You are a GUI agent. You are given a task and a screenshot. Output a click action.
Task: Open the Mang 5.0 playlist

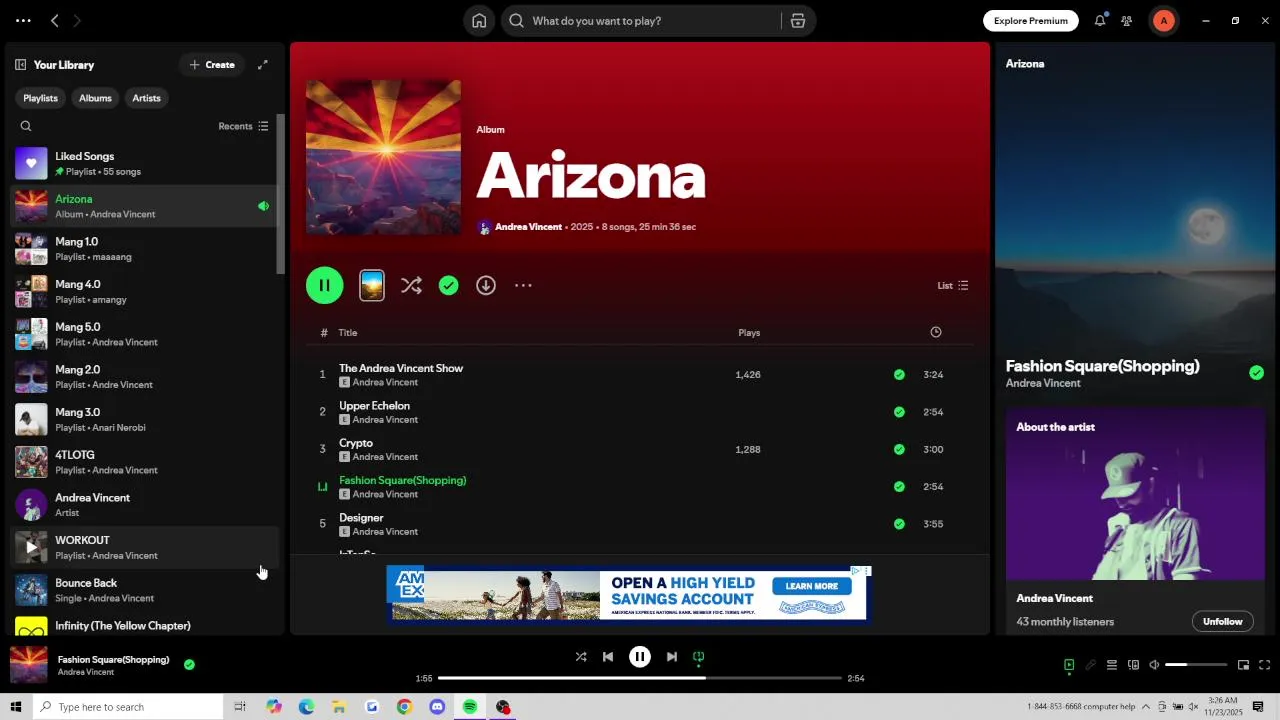coord(145,334)
